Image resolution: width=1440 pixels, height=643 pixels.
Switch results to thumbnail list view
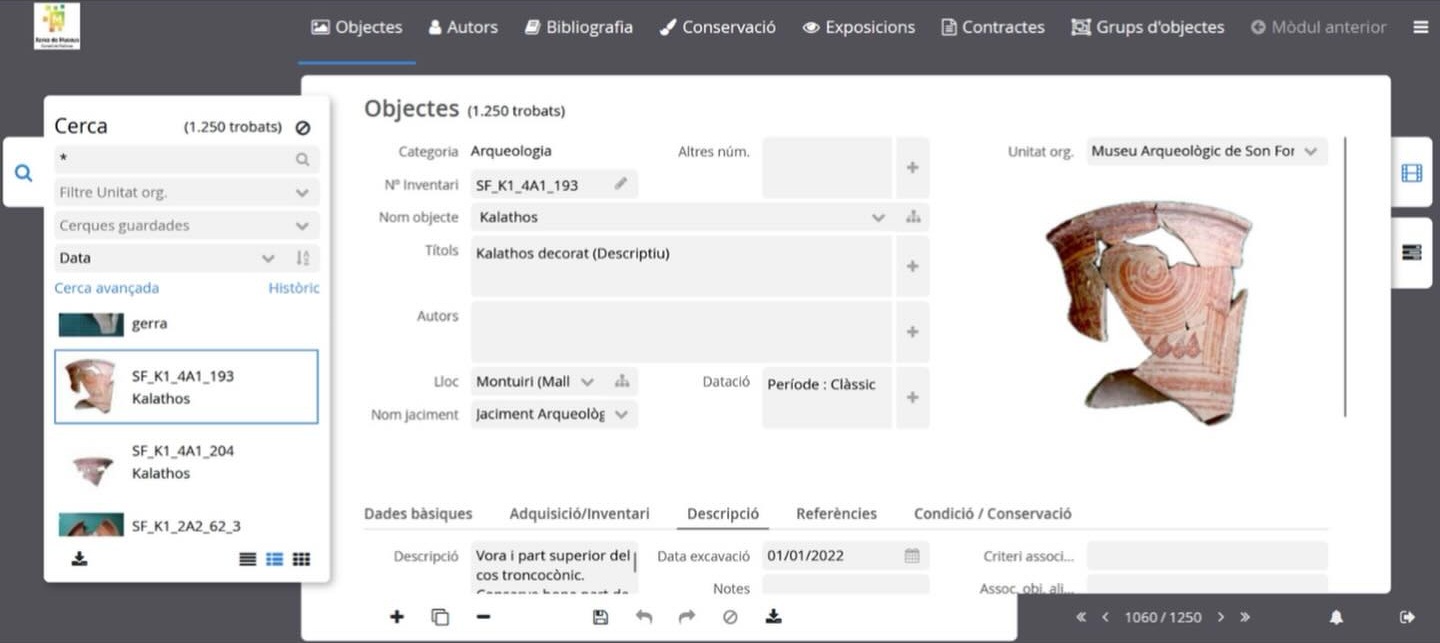tap(274, 559)
